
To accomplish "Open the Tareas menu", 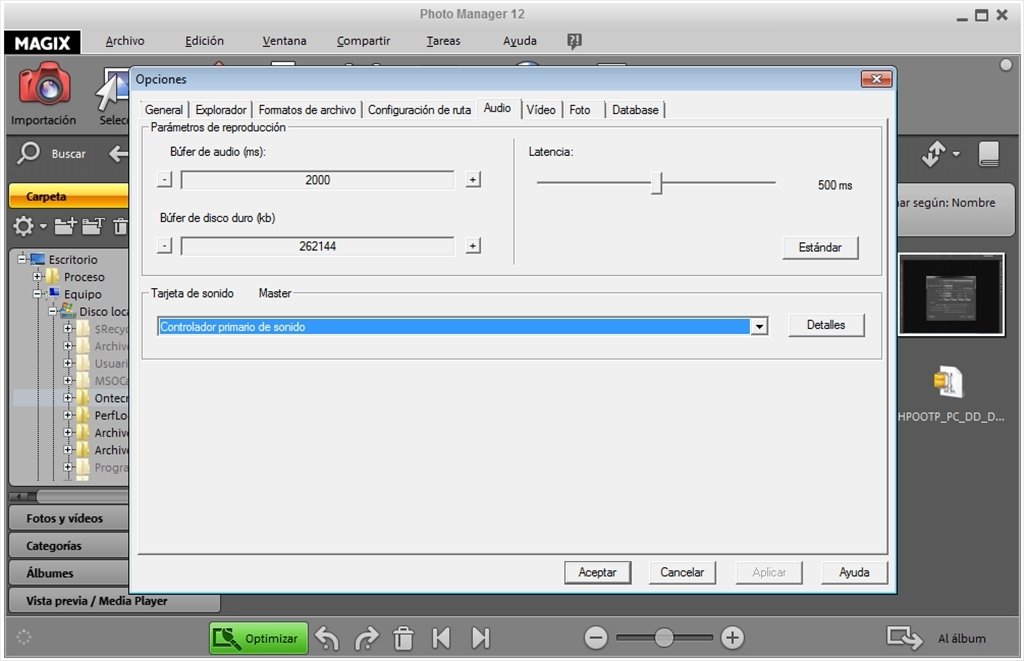I will click(443, 40).
